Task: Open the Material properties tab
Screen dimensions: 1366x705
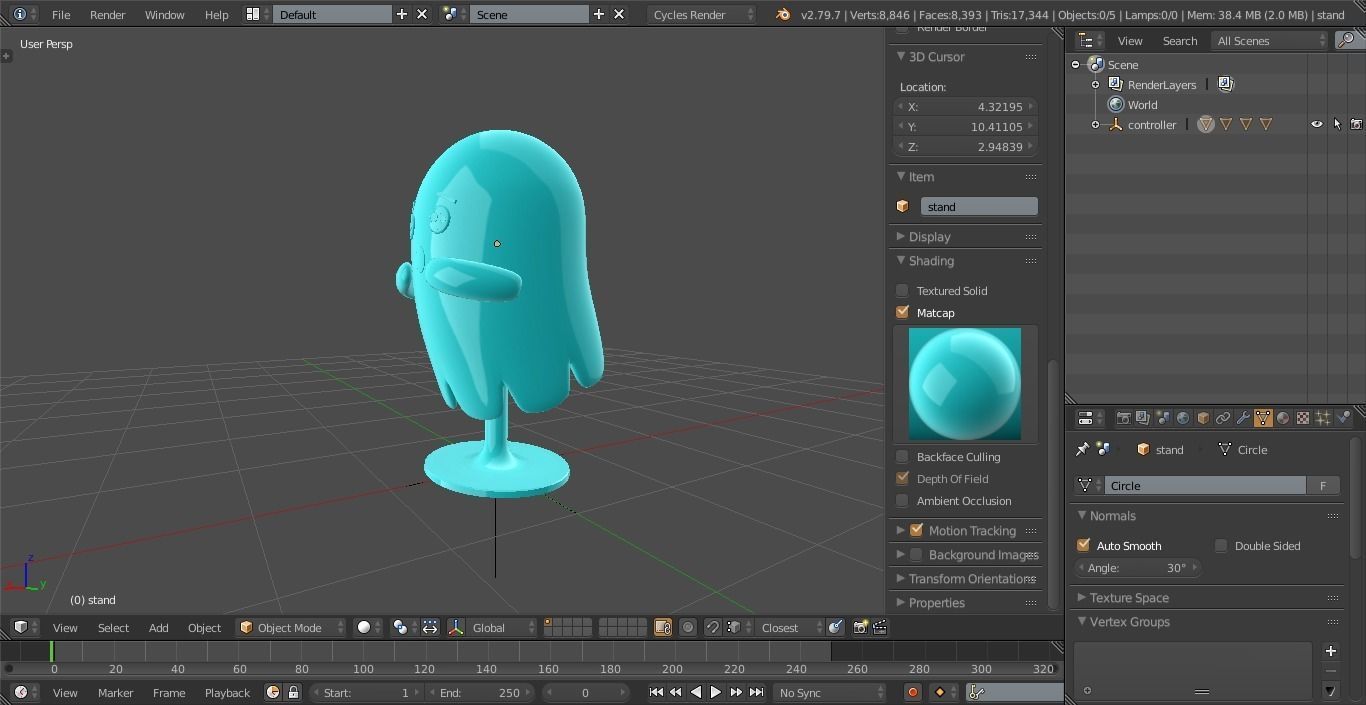Action: tap(1283, 418)
